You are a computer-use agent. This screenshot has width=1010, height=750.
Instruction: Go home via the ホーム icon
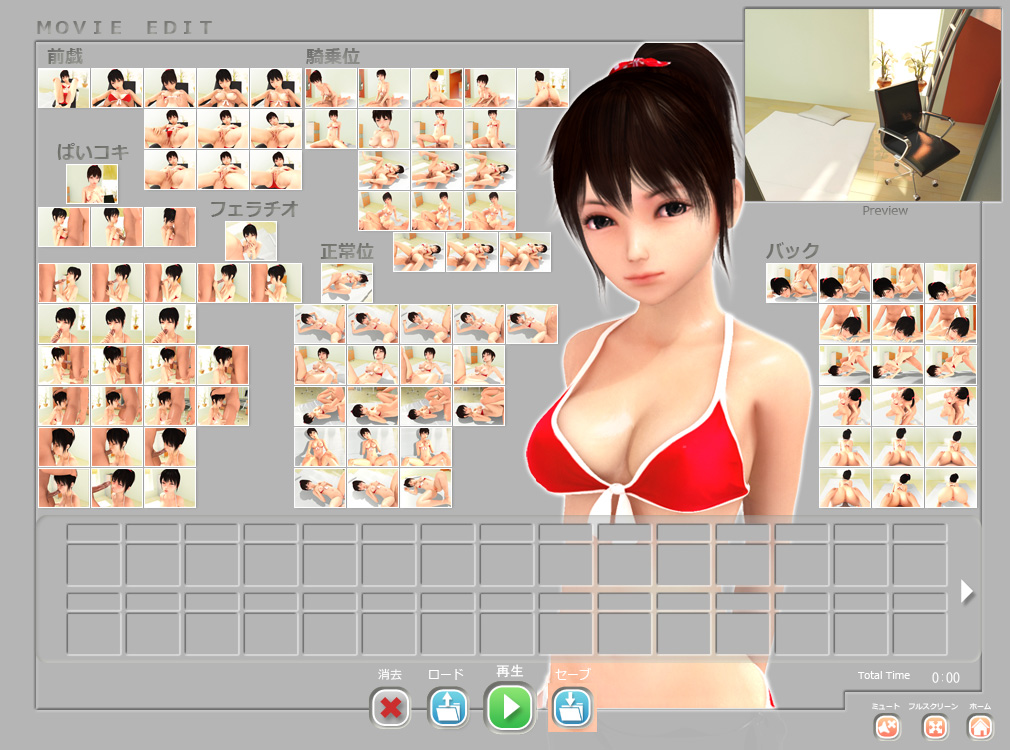(980, 728)
